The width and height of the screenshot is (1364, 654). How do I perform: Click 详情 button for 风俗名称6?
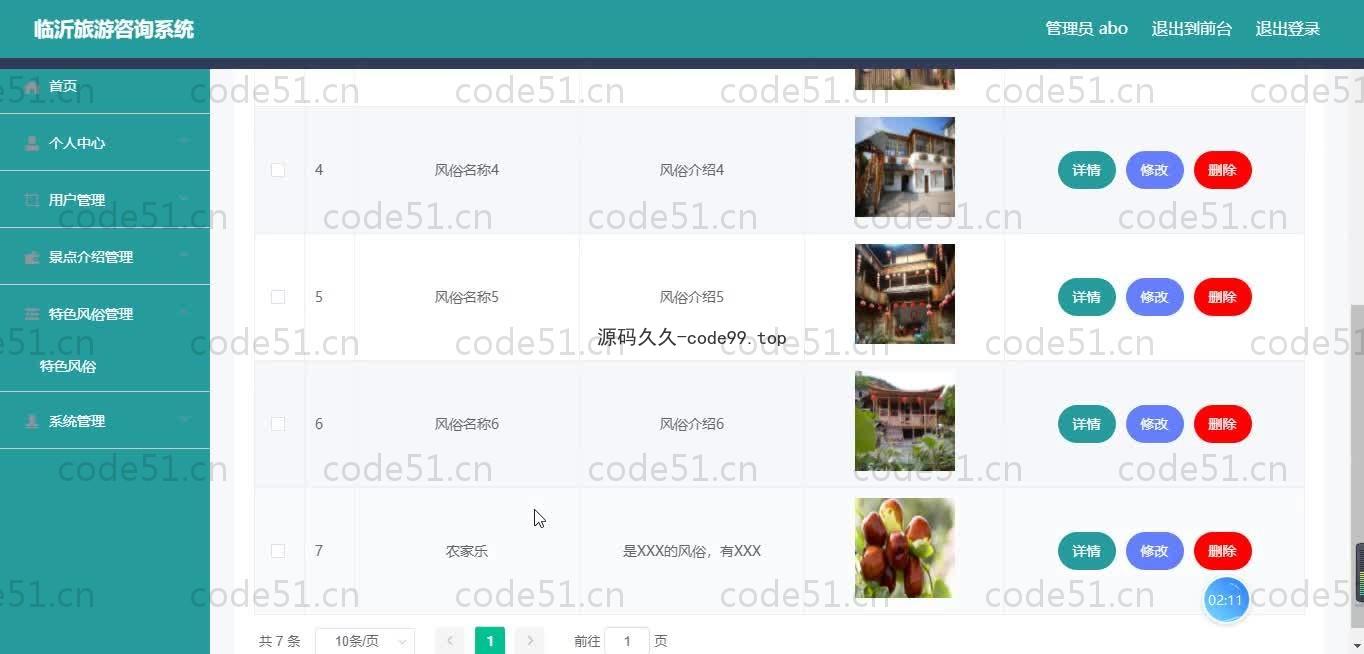pos(1087,424)
